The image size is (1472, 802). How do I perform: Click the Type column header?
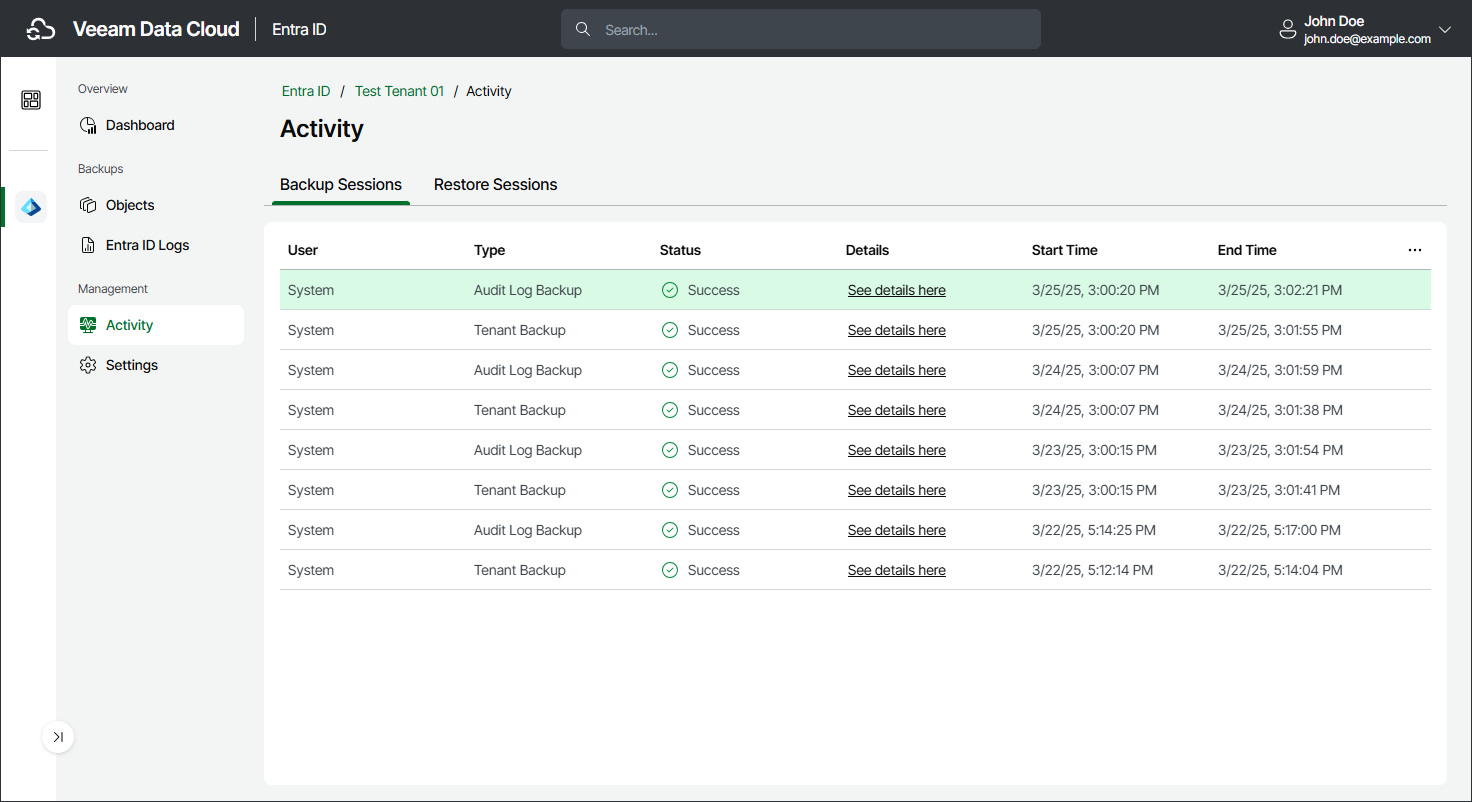click(489, 250)
